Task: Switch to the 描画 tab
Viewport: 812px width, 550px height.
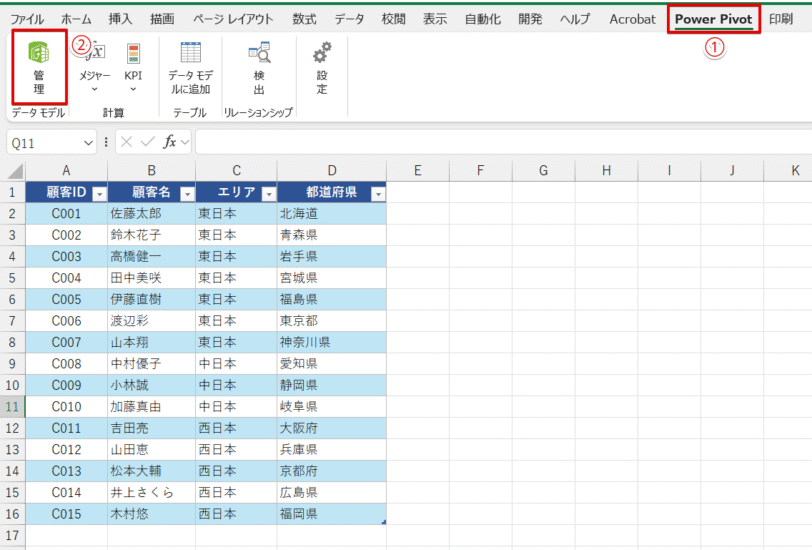Action: click(162, 19)
